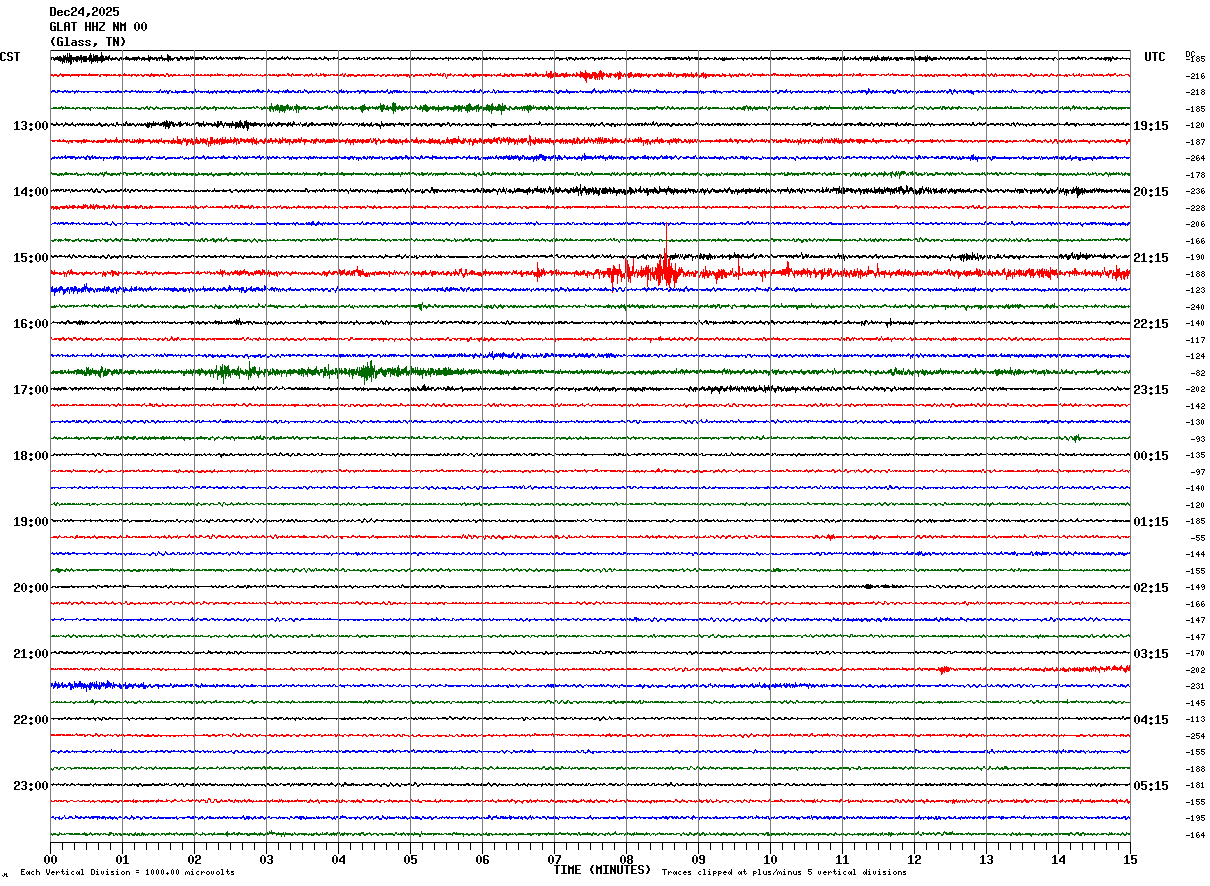
Task: Pick minute 05 on the time axis
Action: (410, 859)
